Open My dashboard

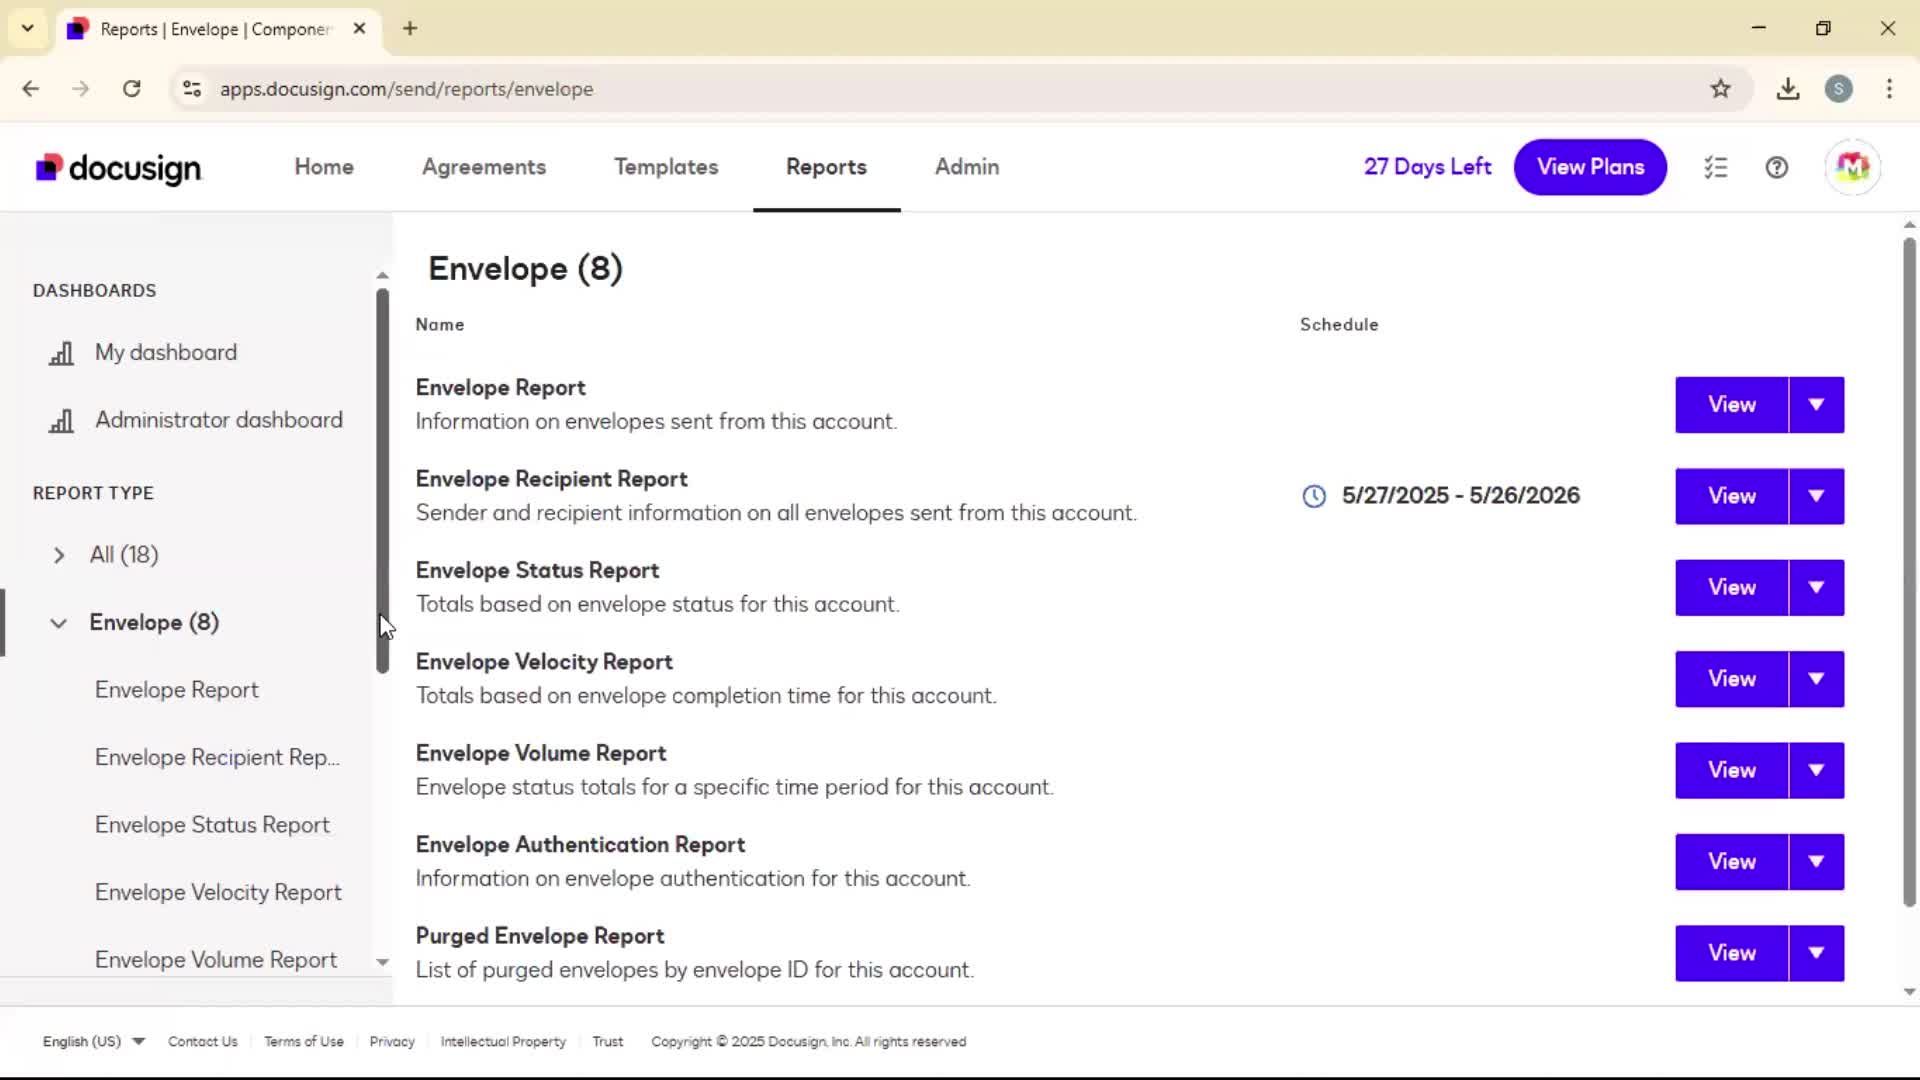166,353
